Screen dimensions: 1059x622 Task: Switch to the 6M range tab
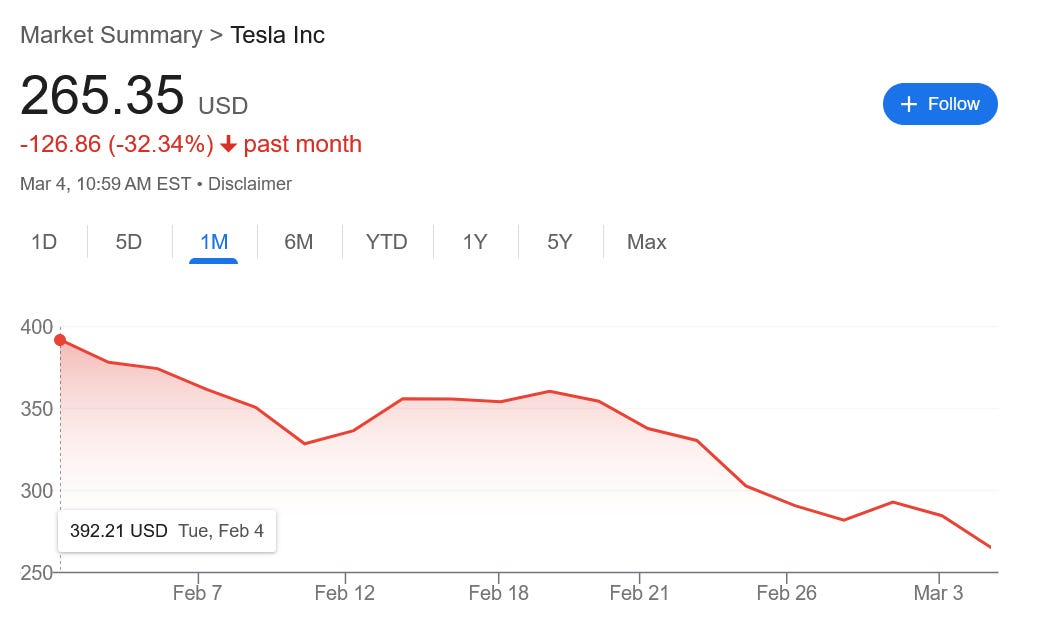point(299,242)
